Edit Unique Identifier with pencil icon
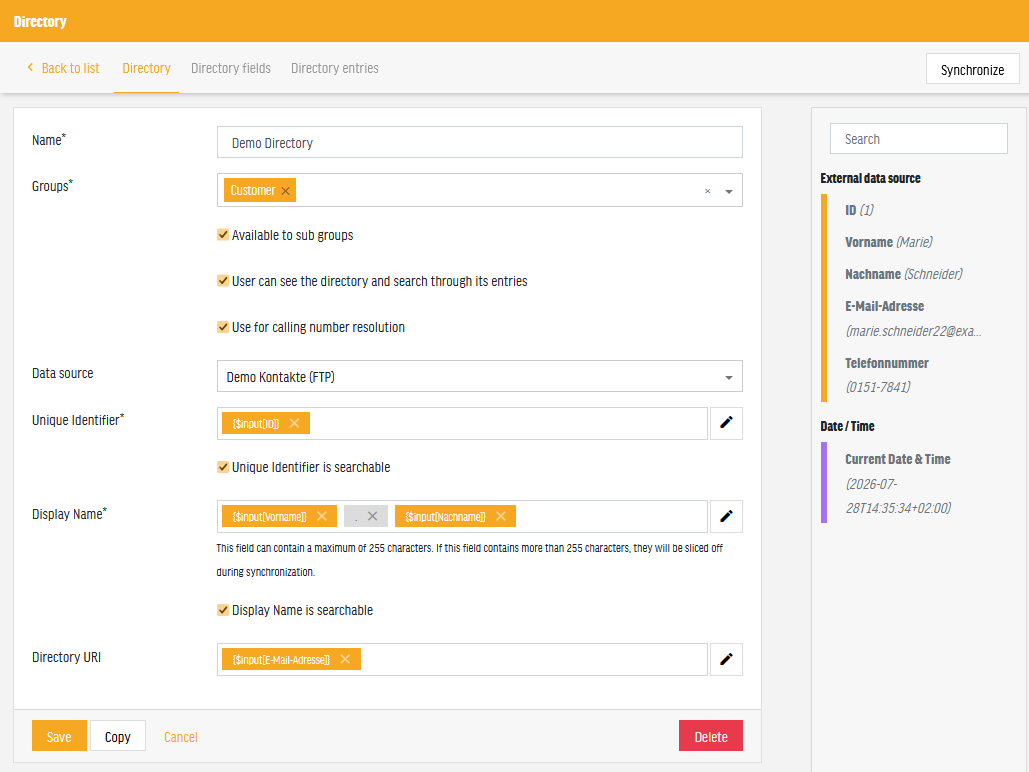Screen dimensions: 1029x772 (x=726, y=423)
